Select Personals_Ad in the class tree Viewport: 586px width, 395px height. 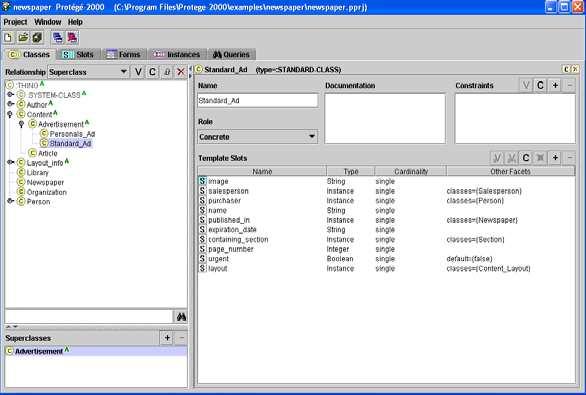click(x=72, y=134)
